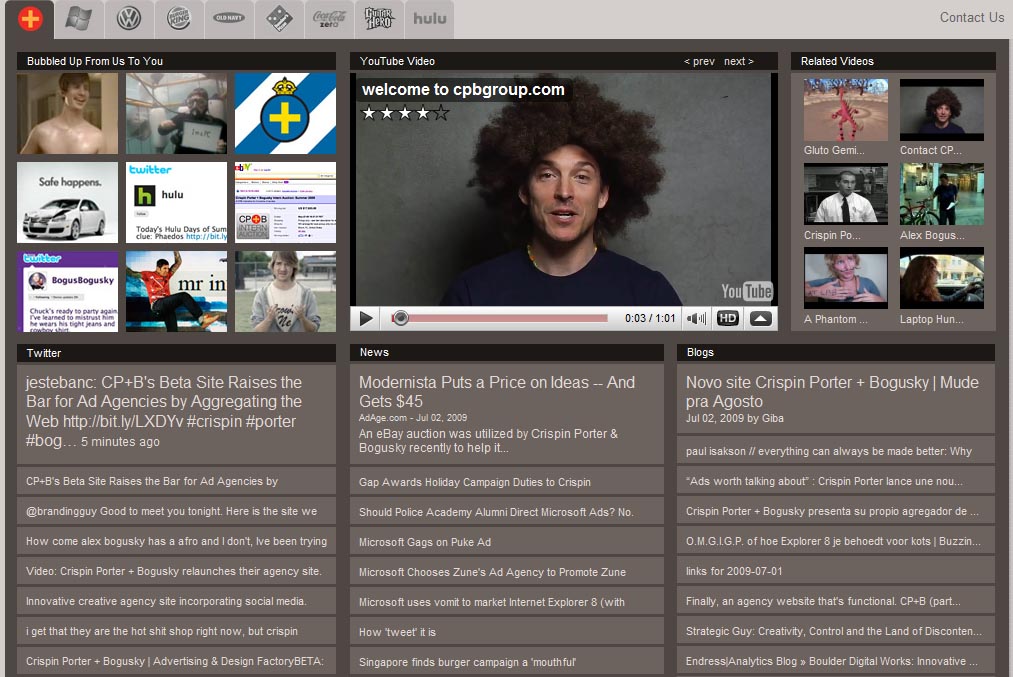Open Endress|Analytics Blog entry
The width and height of the screenshot is (1013, 677).
click(836, 661)
